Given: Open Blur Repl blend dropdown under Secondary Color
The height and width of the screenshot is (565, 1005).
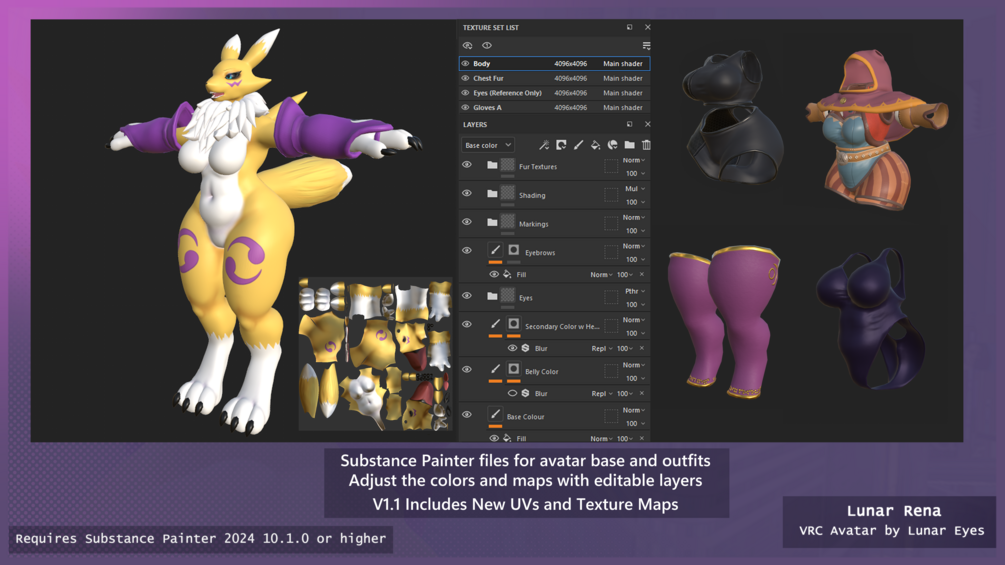Looking at the screenshot, I should [602, 348].
